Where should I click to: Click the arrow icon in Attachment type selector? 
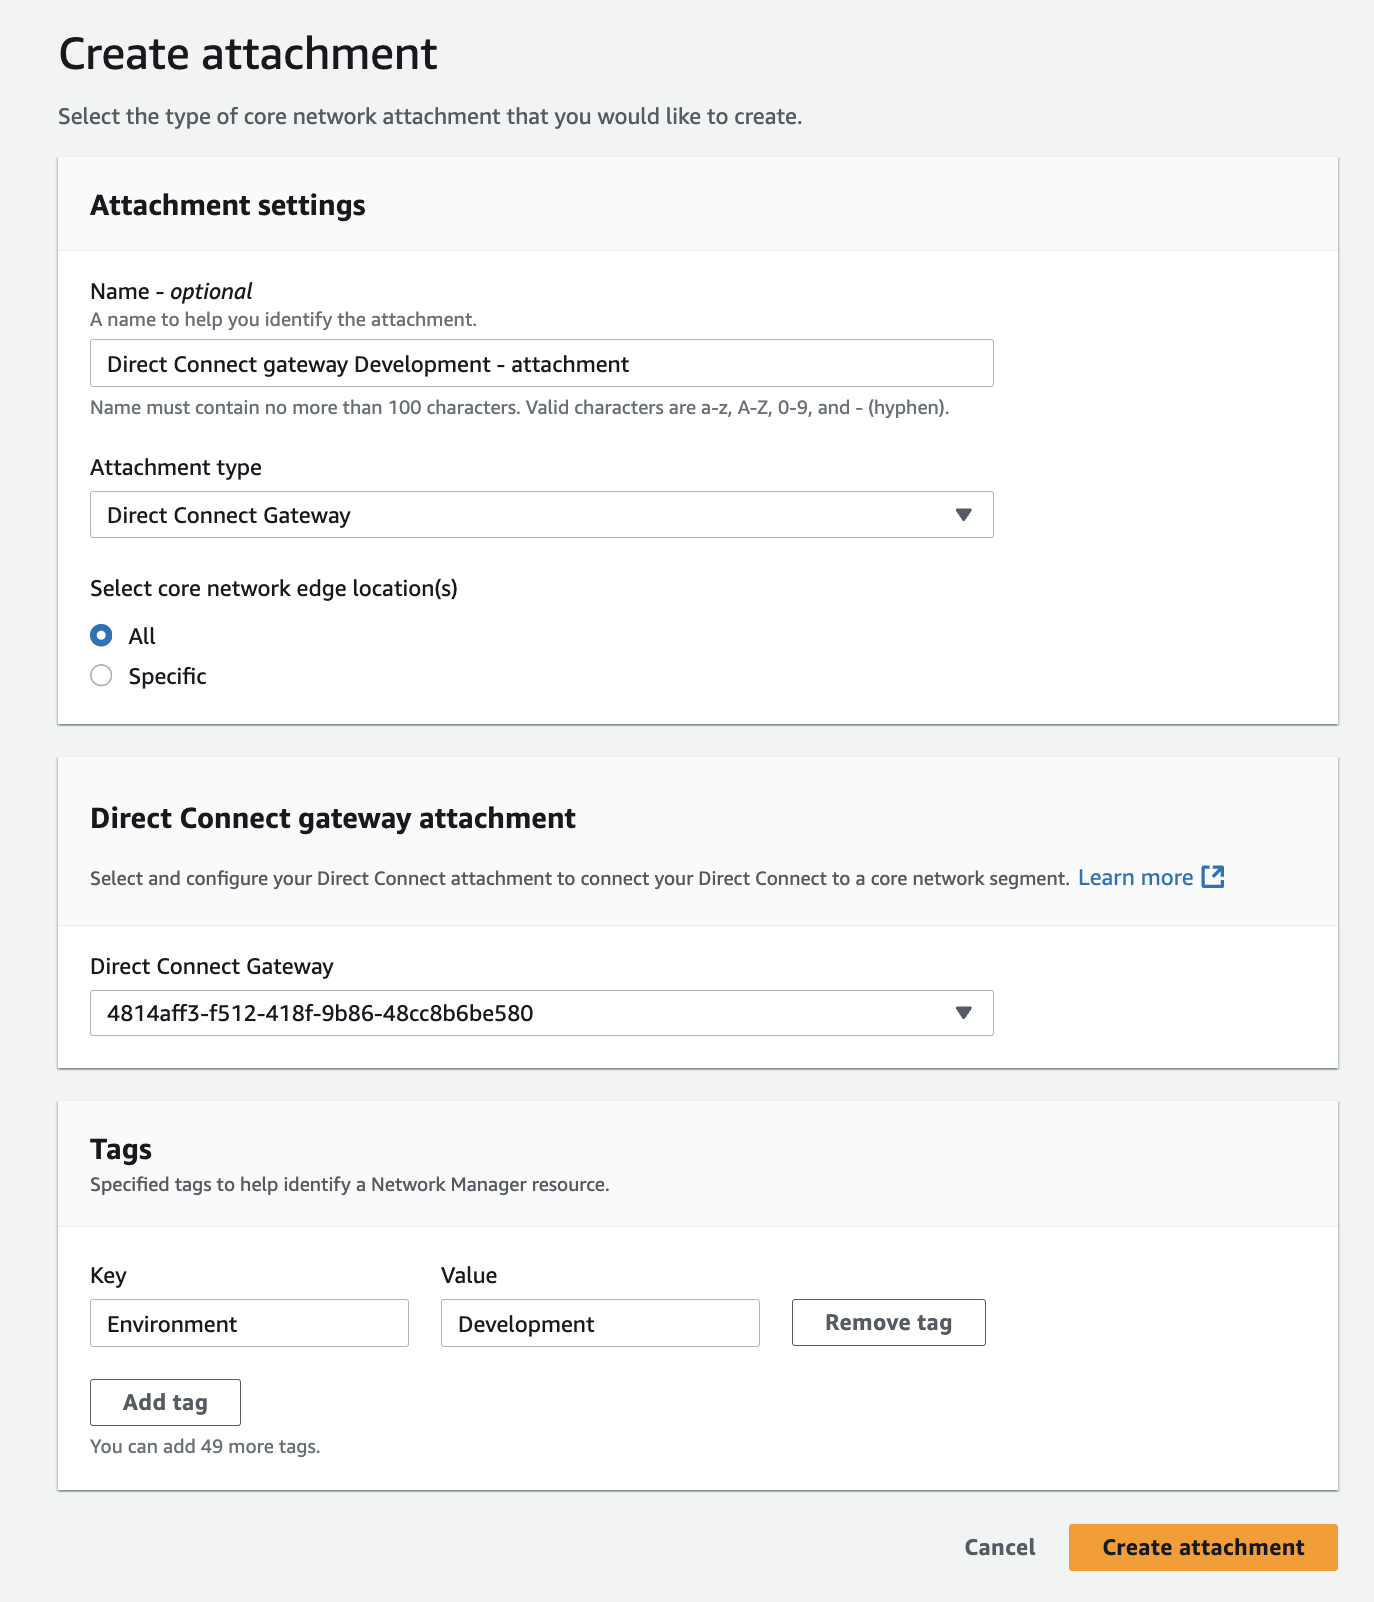pos(963,515)
